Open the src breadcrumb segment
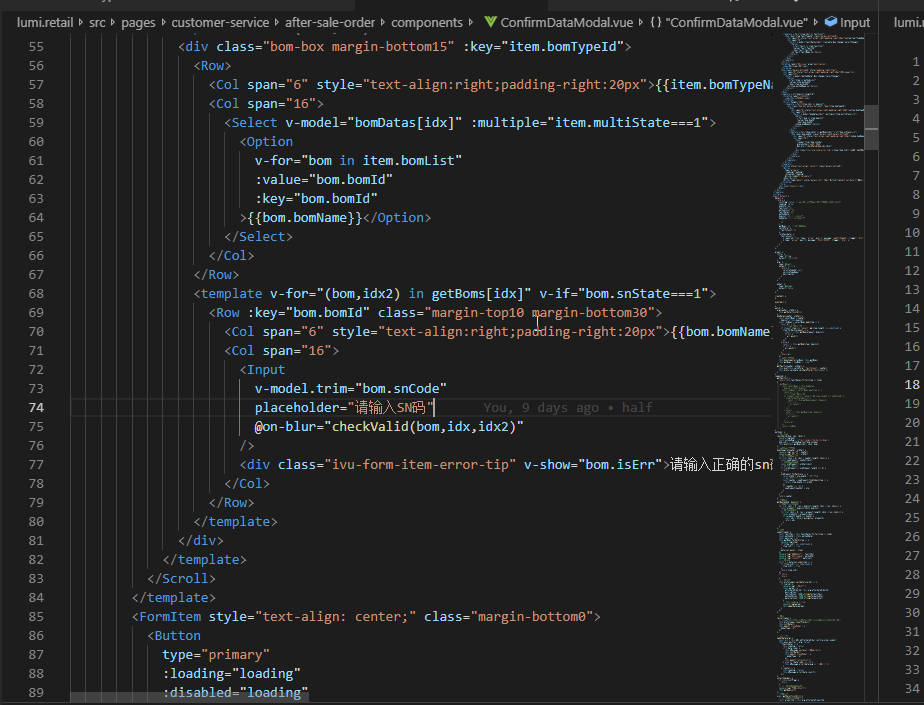The height and width of the screenshot is (705, 924). [x=97, y=22]
